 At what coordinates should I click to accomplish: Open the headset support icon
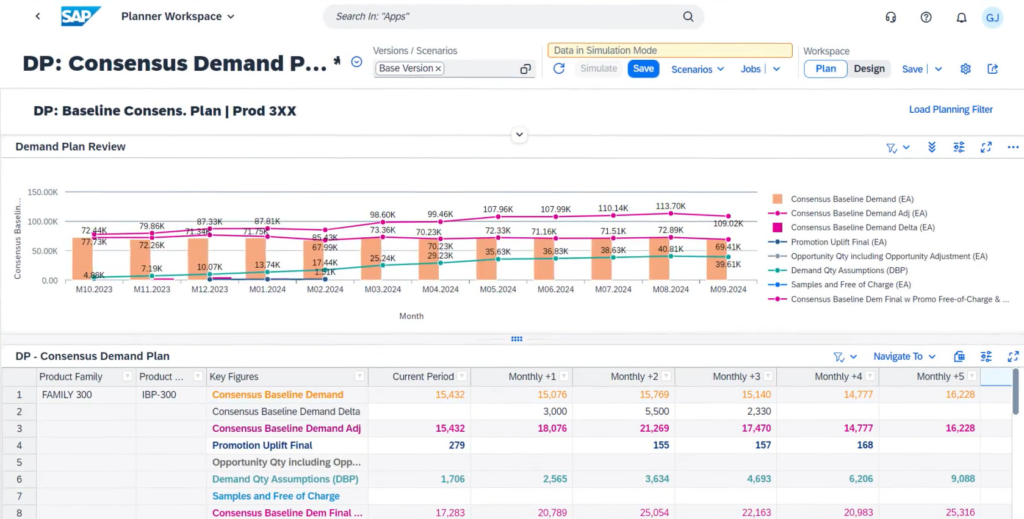(891, 18)
